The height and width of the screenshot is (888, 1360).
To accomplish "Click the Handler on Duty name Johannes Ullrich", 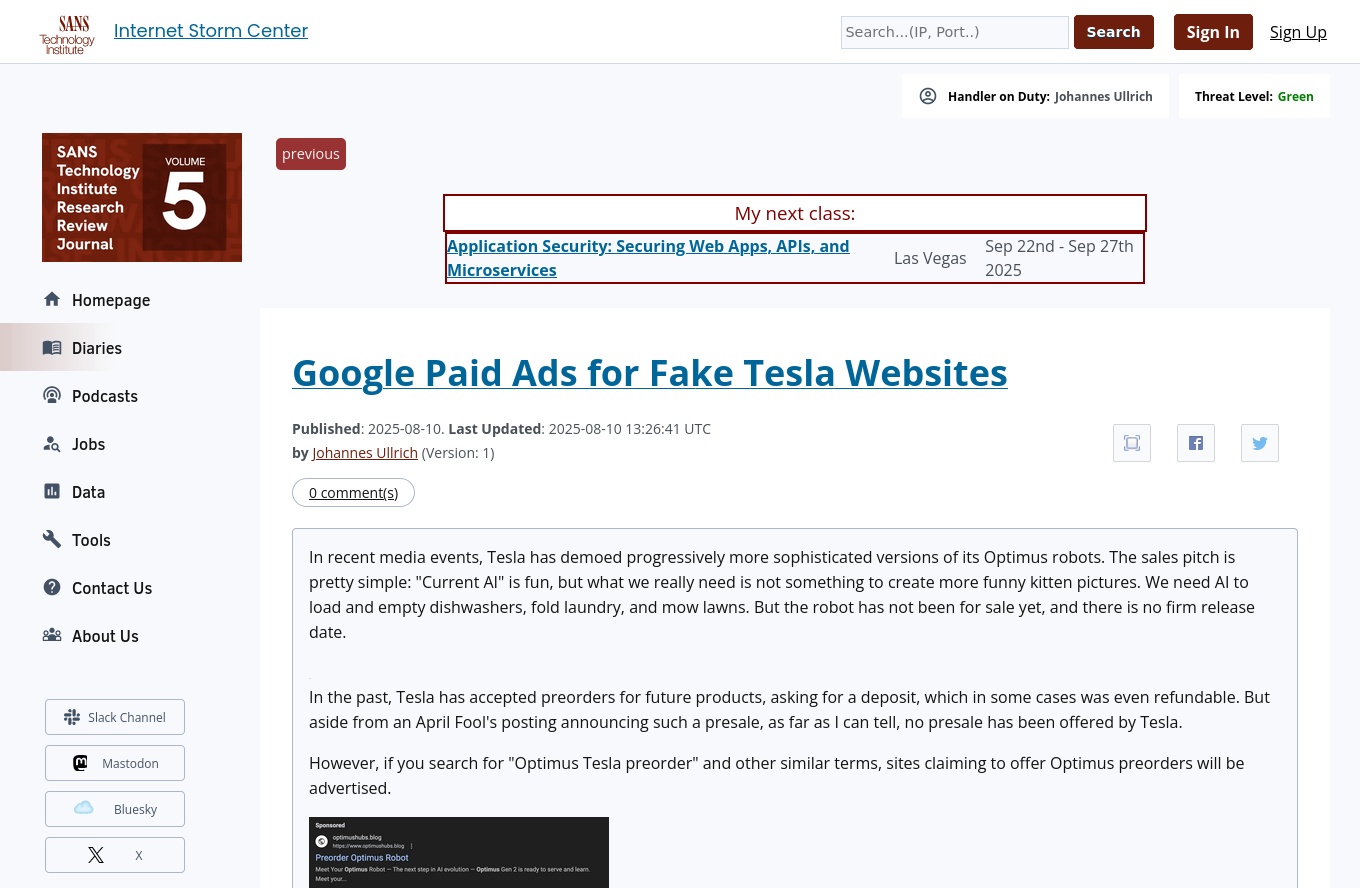I will 1104,97.
